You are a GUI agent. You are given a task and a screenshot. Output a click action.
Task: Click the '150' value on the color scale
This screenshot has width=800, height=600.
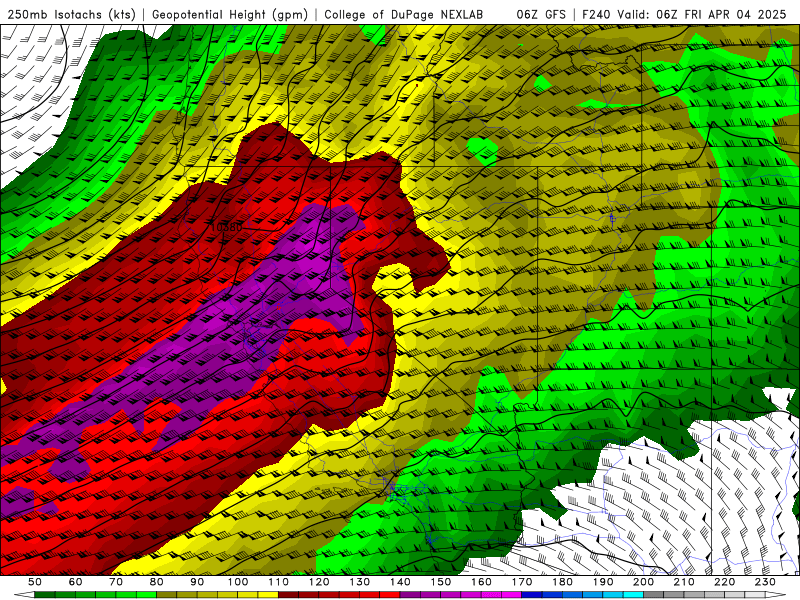[x=440, y=582]
